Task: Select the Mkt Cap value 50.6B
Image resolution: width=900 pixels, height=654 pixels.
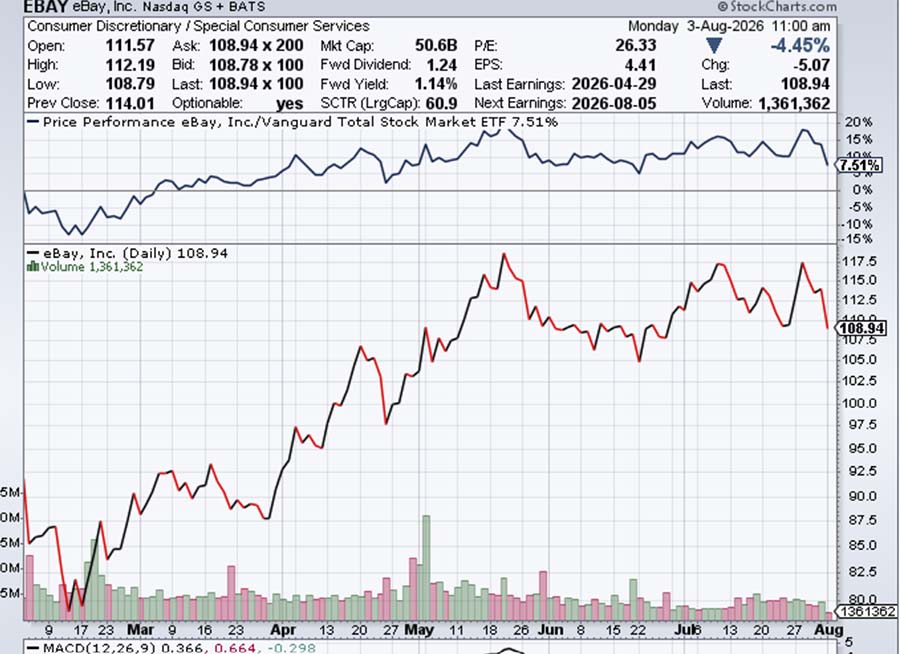Action: point(436,45)
